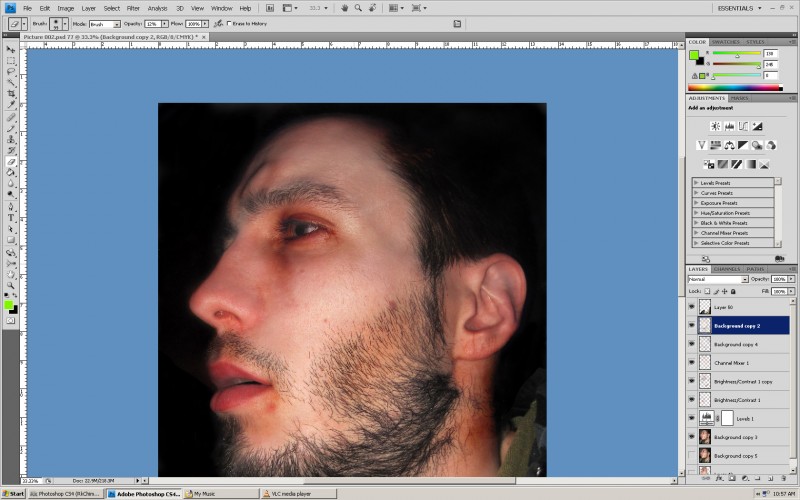The image size is (800, 500).
Task: Hide the Background copy 3 layer
Action: [x=691, y=437]
